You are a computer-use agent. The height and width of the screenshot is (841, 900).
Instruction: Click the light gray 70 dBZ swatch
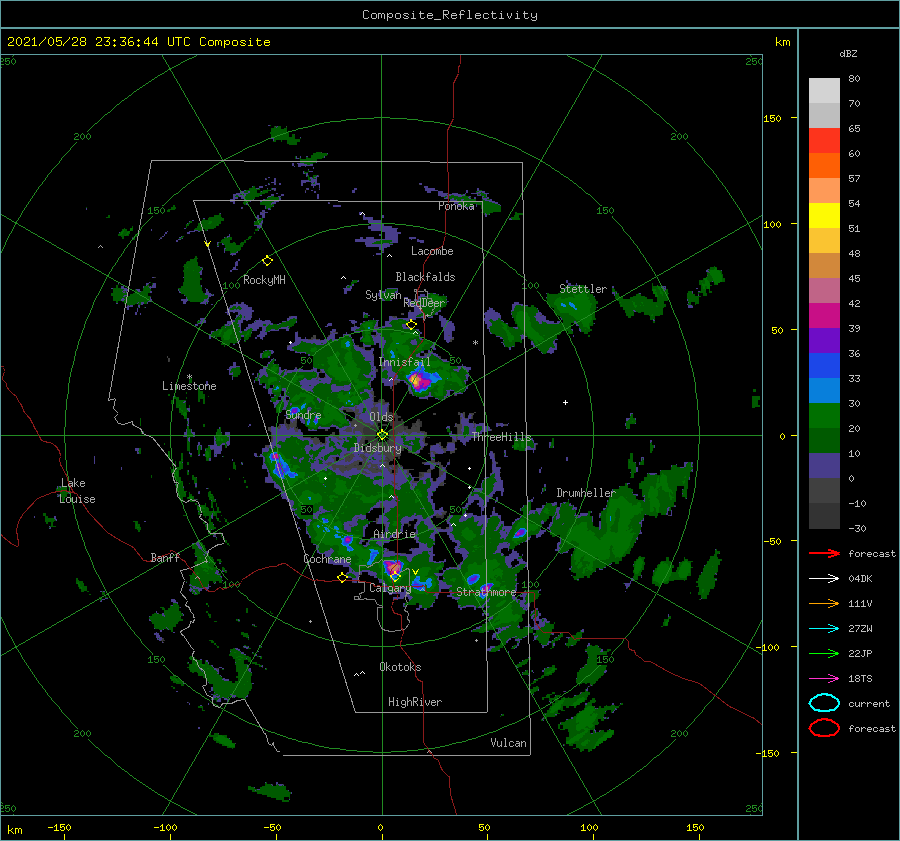824,91
